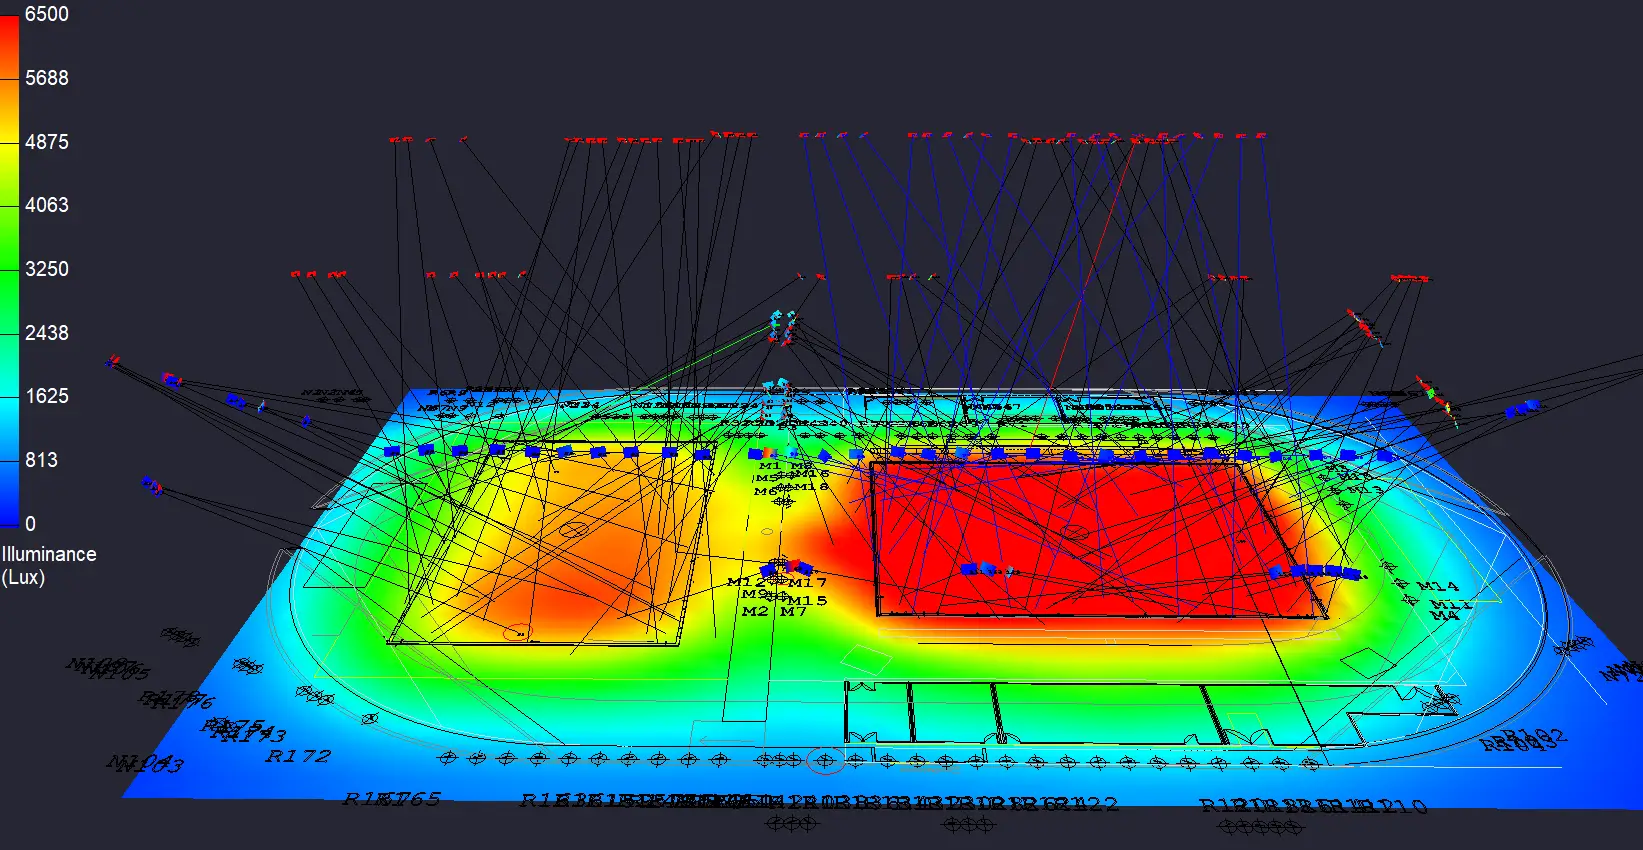Select the M1 luminaire label
This screenshot has width=1643, height=850.
[x=769, y=466]
